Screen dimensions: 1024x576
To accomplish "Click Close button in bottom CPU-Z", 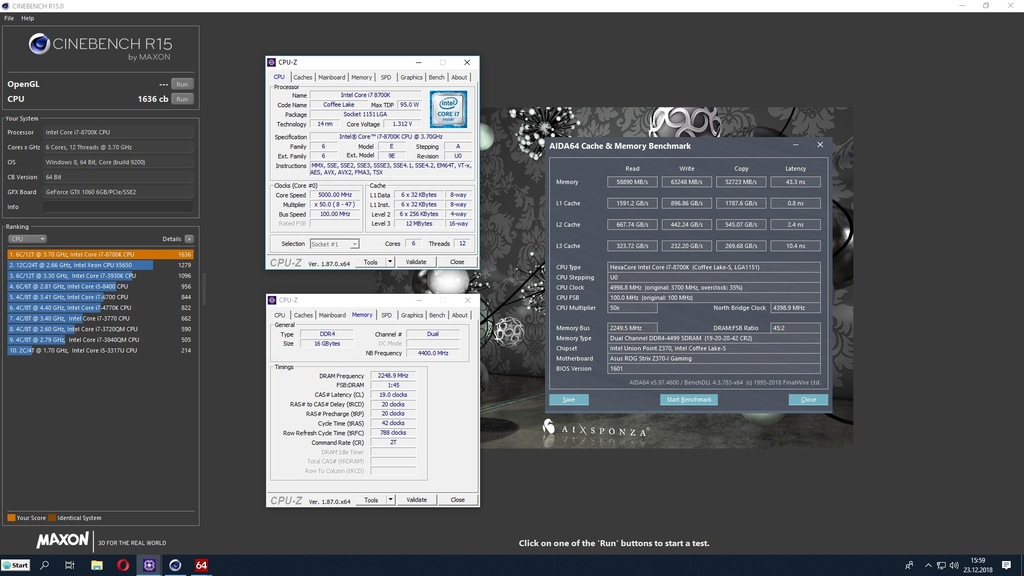I will tap(458, 500).
